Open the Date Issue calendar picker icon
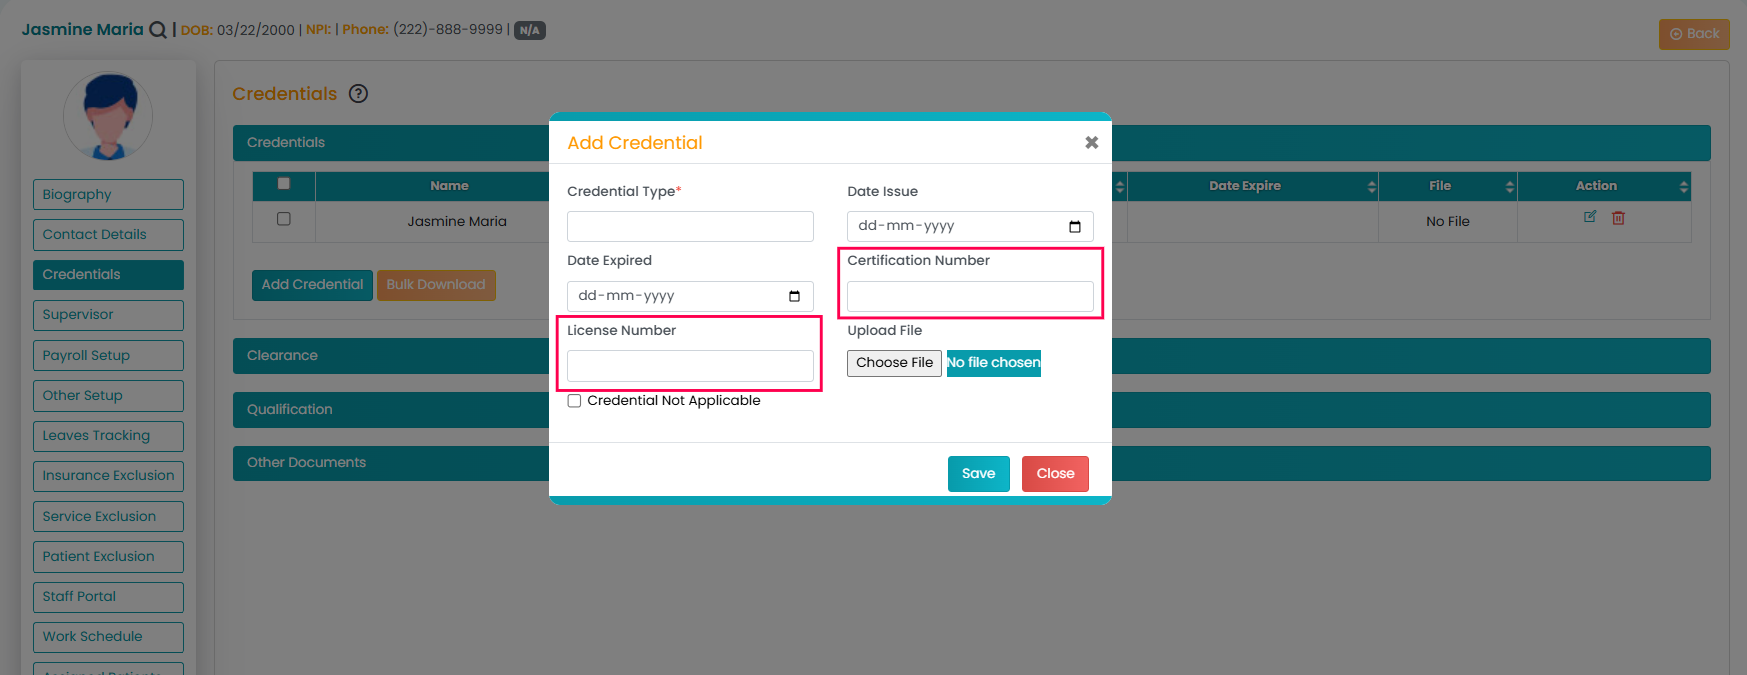The width and height of the screenshot is (1747, 675). (x=1075, y=227)
